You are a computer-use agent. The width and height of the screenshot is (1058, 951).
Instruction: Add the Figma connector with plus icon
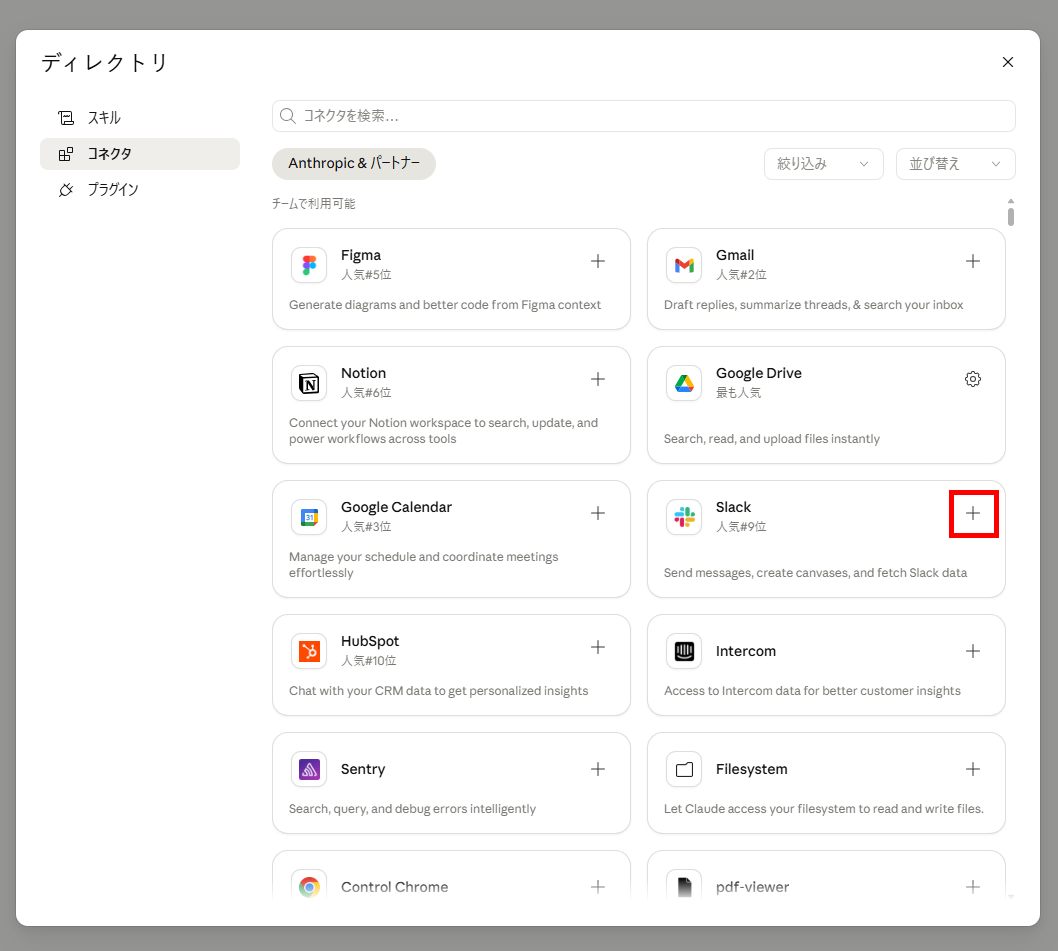(598, 261)
